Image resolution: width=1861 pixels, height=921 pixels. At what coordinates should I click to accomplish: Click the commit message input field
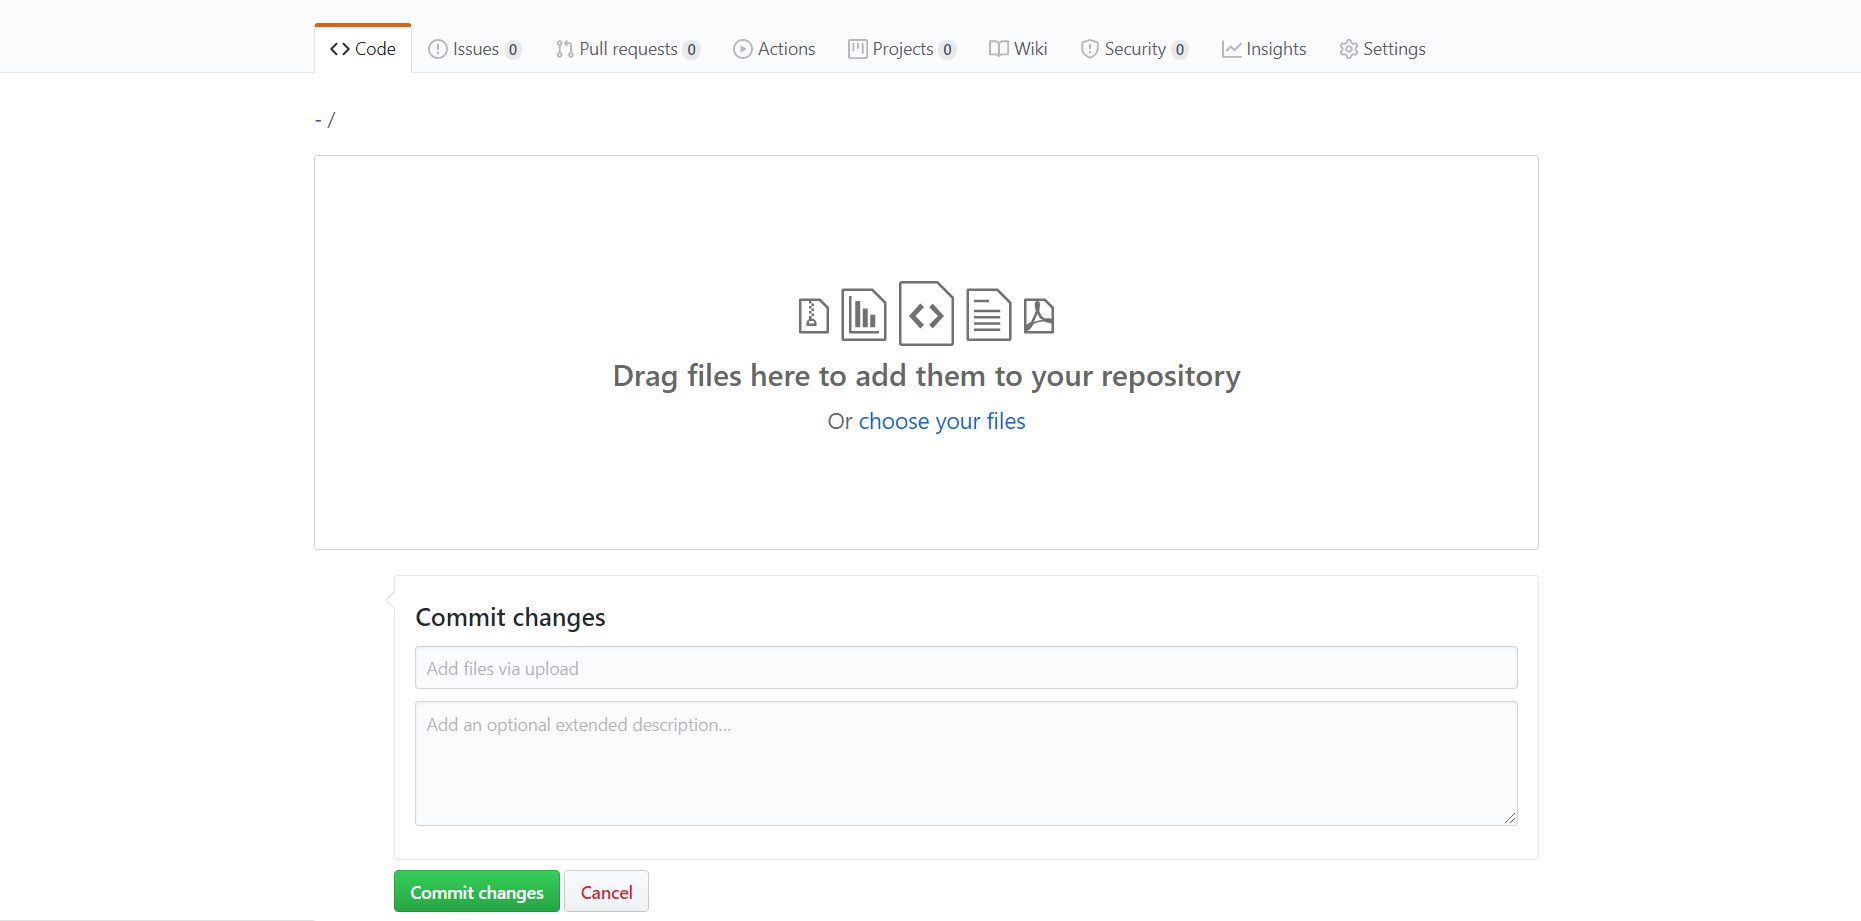pyautogui.click(x=966, y=667)
